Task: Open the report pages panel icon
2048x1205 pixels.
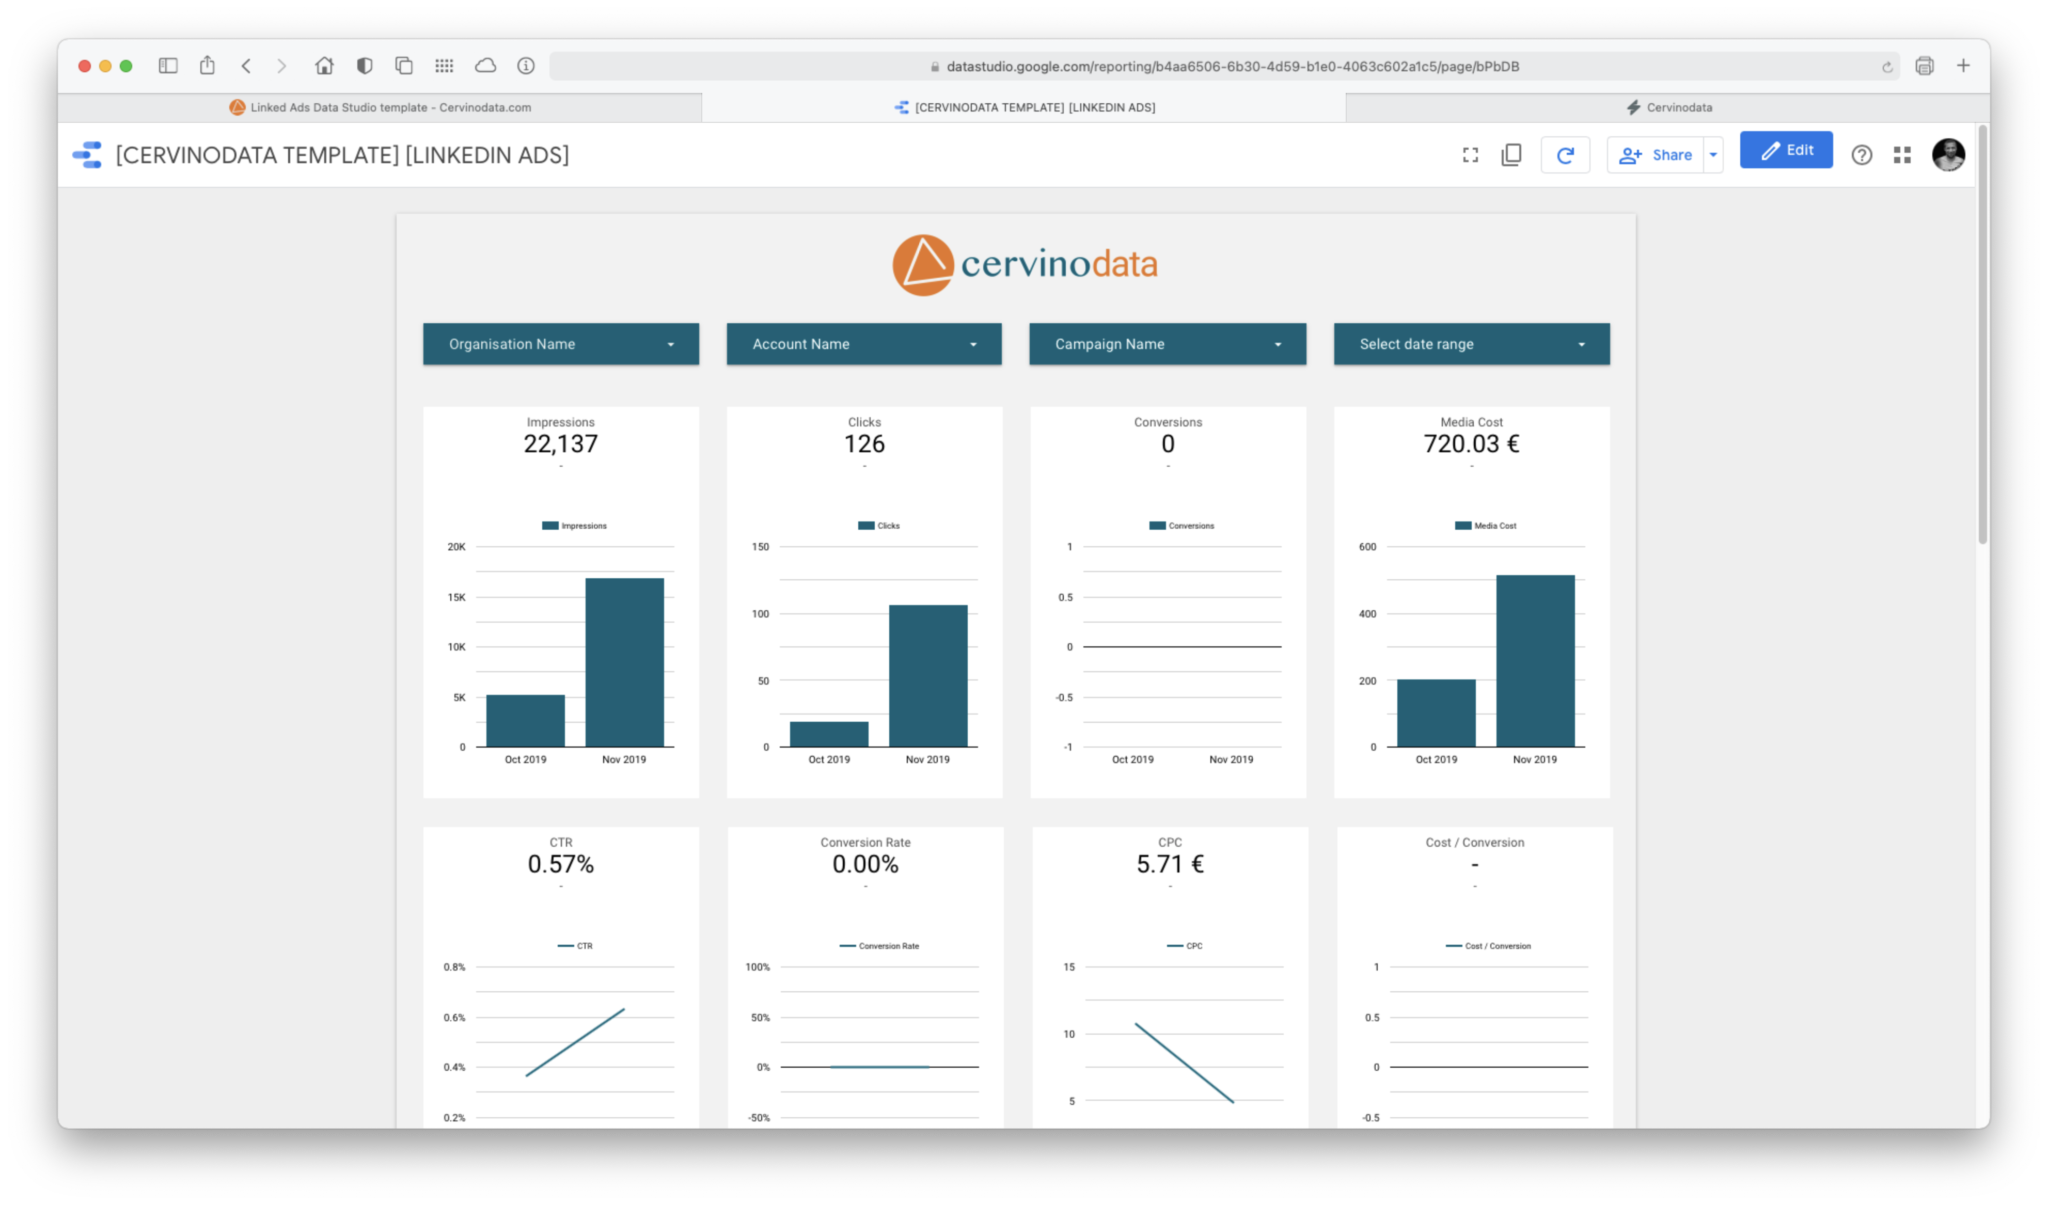Action: click(x=1511, y=154)
